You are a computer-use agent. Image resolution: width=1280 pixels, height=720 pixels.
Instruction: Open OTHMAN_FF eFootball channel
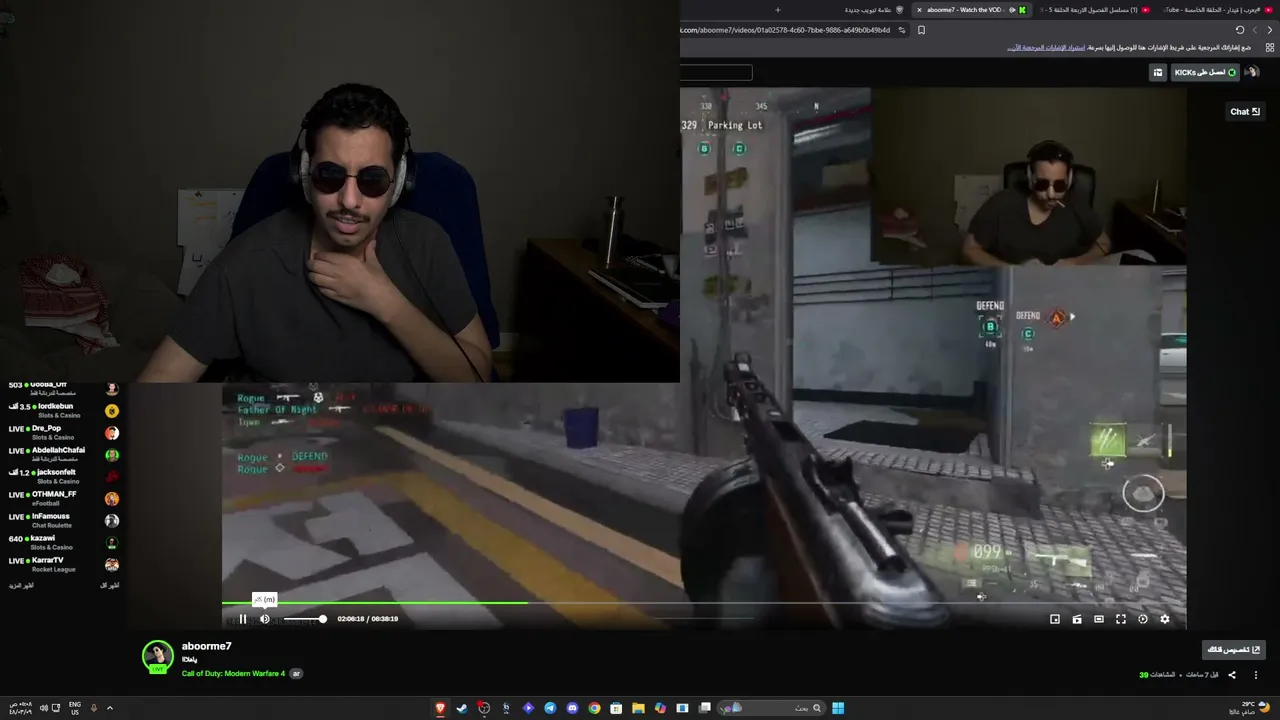pyautogui.click(x=64, y=498)
